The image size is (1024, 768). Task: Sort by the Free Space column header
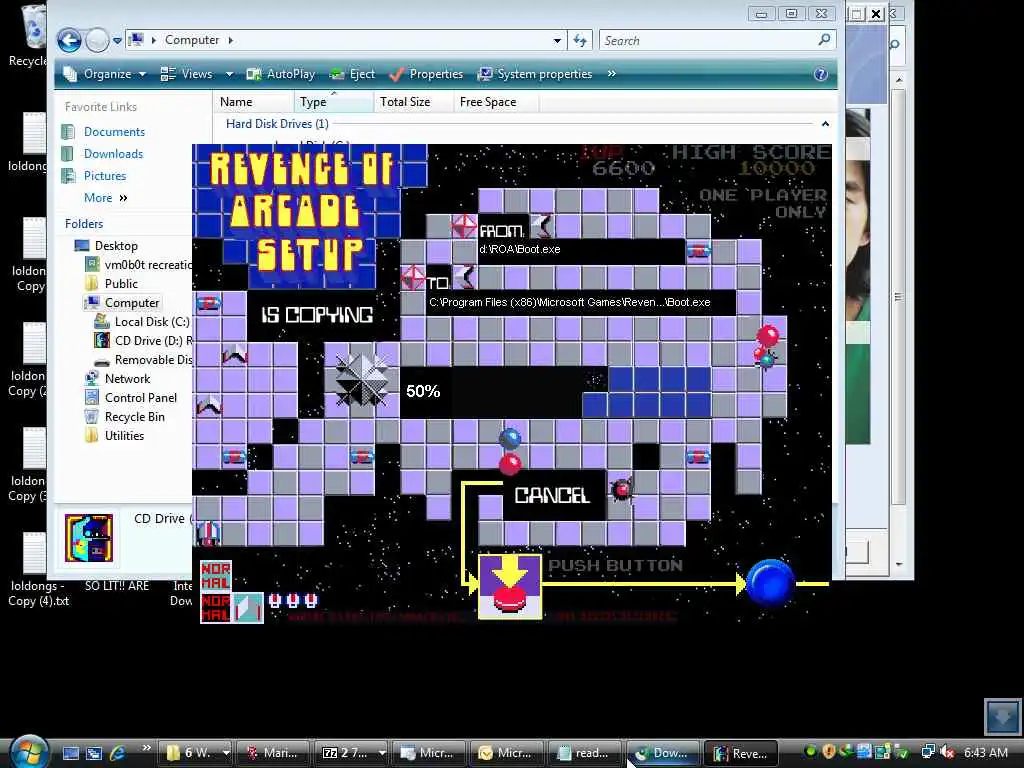[496, 102]
